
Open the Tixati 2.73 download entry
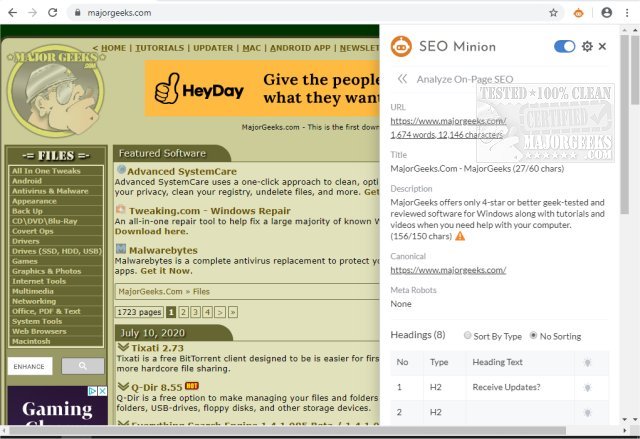point(157,348)
